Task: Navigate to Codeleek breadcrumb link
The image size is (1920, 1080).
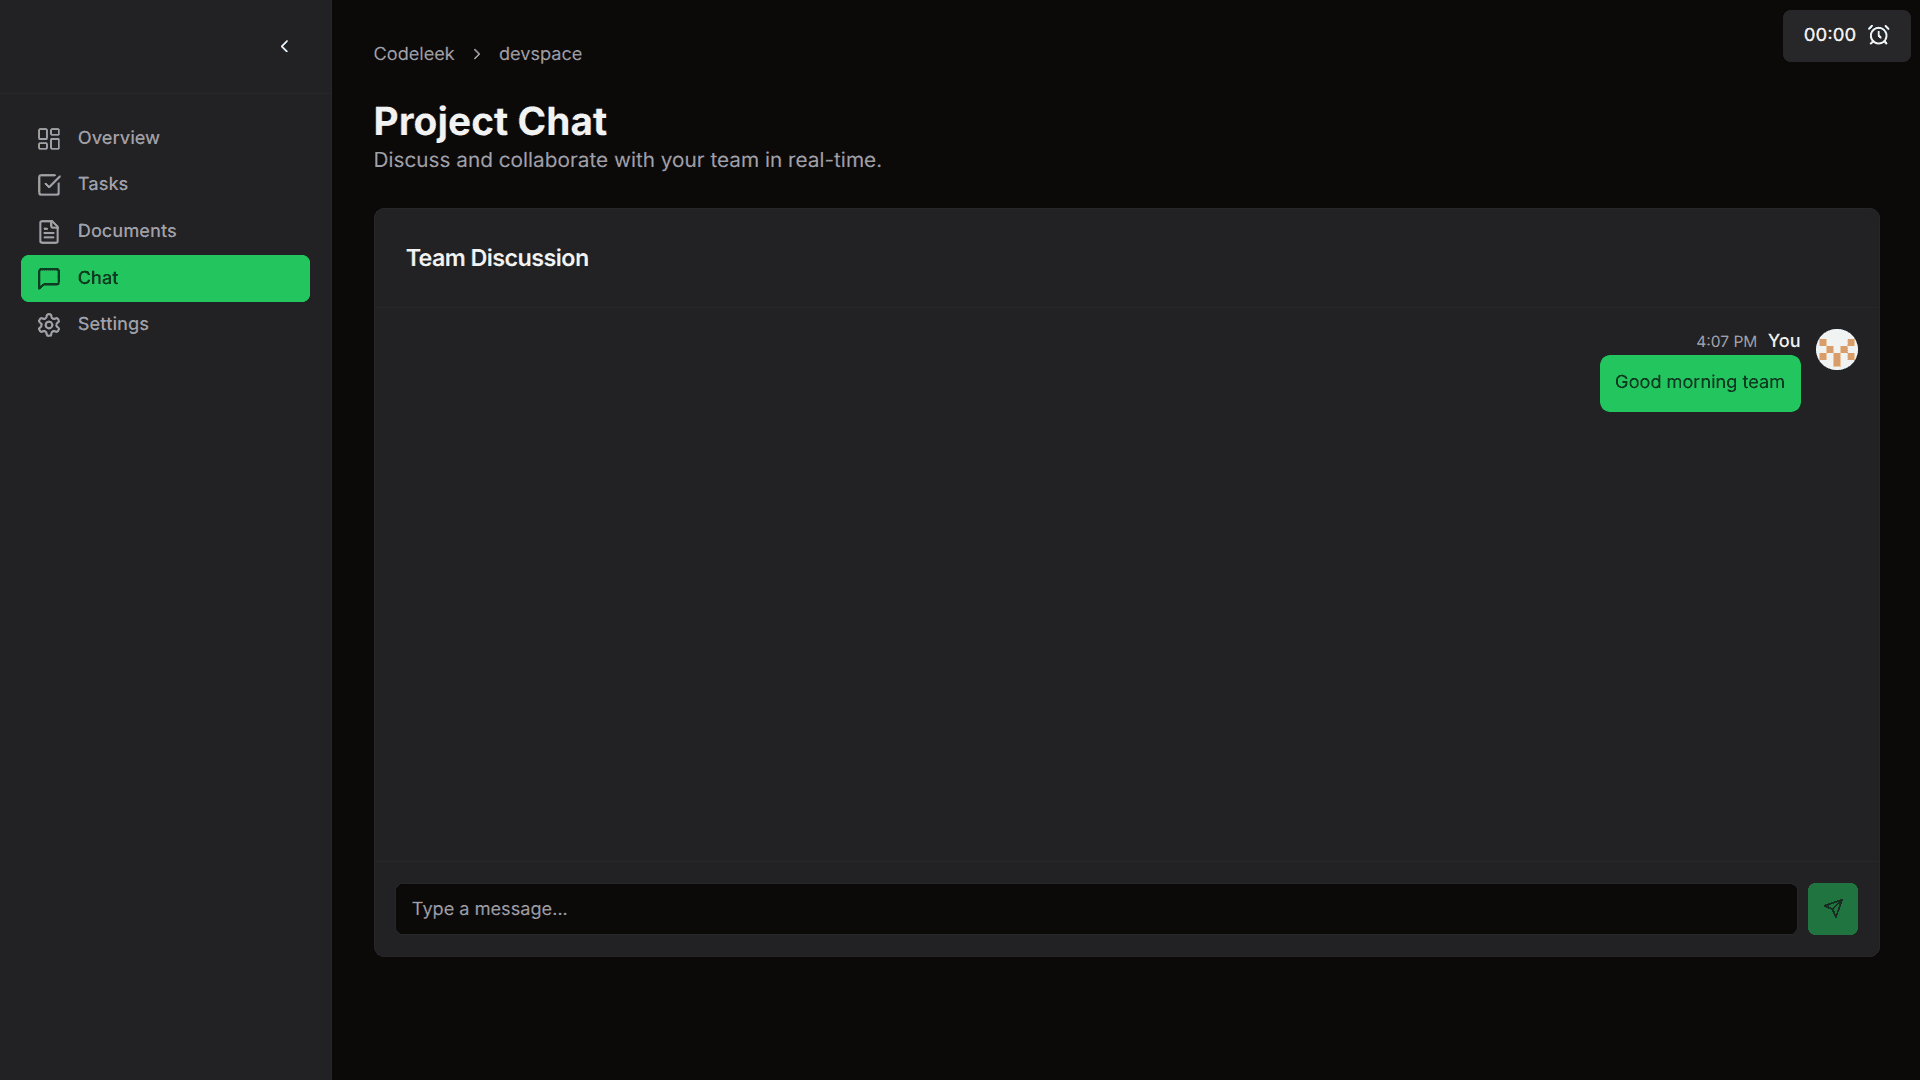Action: [x=413, y=54]
